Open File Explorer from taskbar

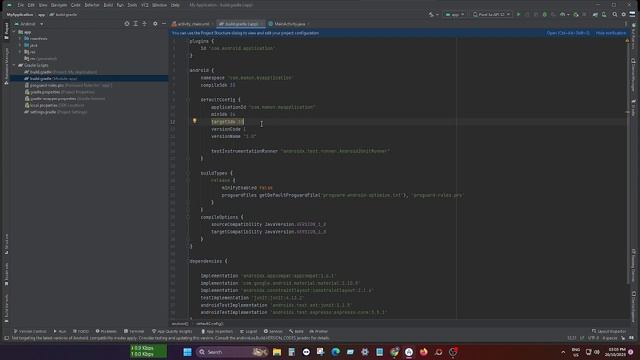(x=277, y=352)
